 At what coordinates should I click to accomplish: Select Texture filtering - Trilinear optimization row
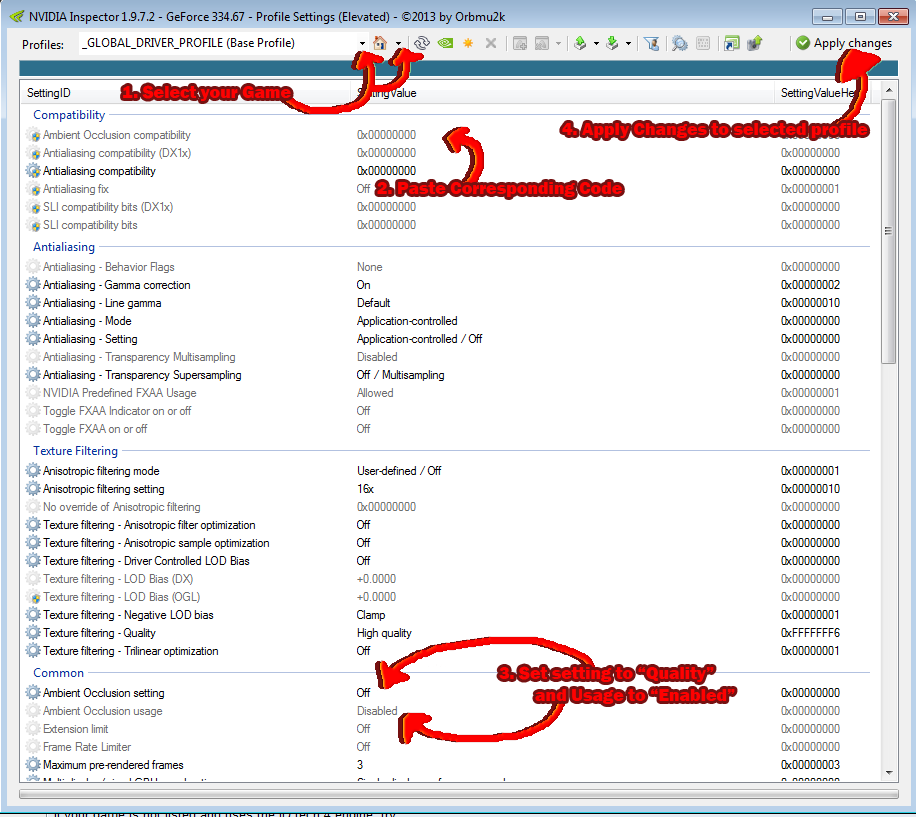click(x=130, y=651)
